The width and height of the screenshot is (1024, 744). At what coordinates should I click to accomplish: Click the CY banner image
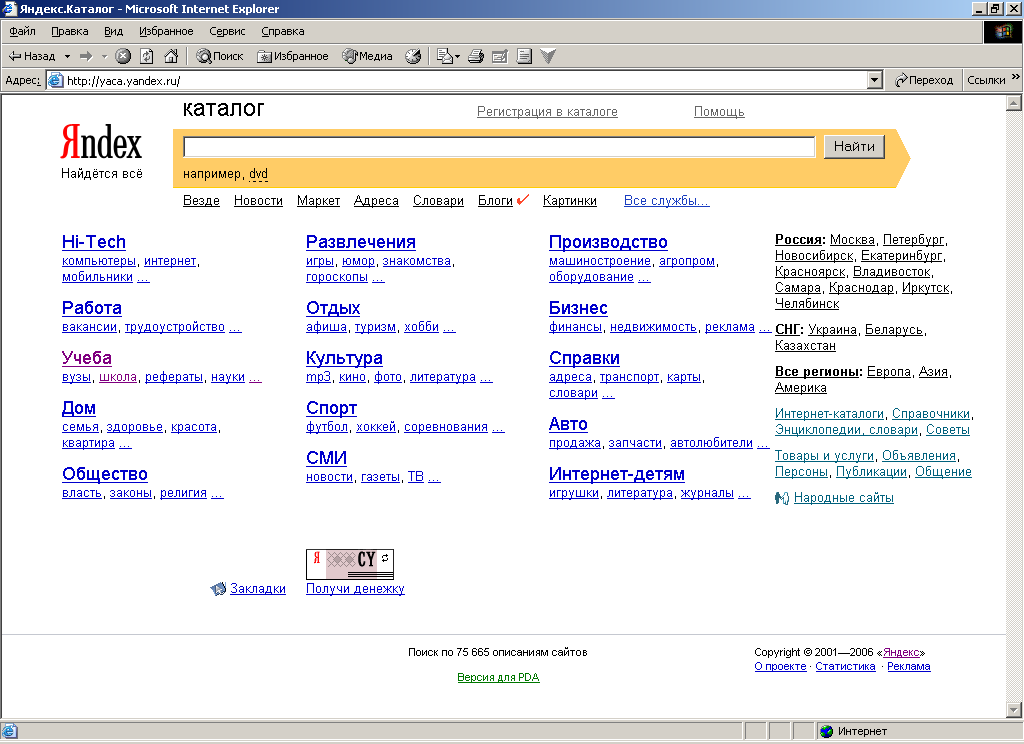(x=350, y=563)
